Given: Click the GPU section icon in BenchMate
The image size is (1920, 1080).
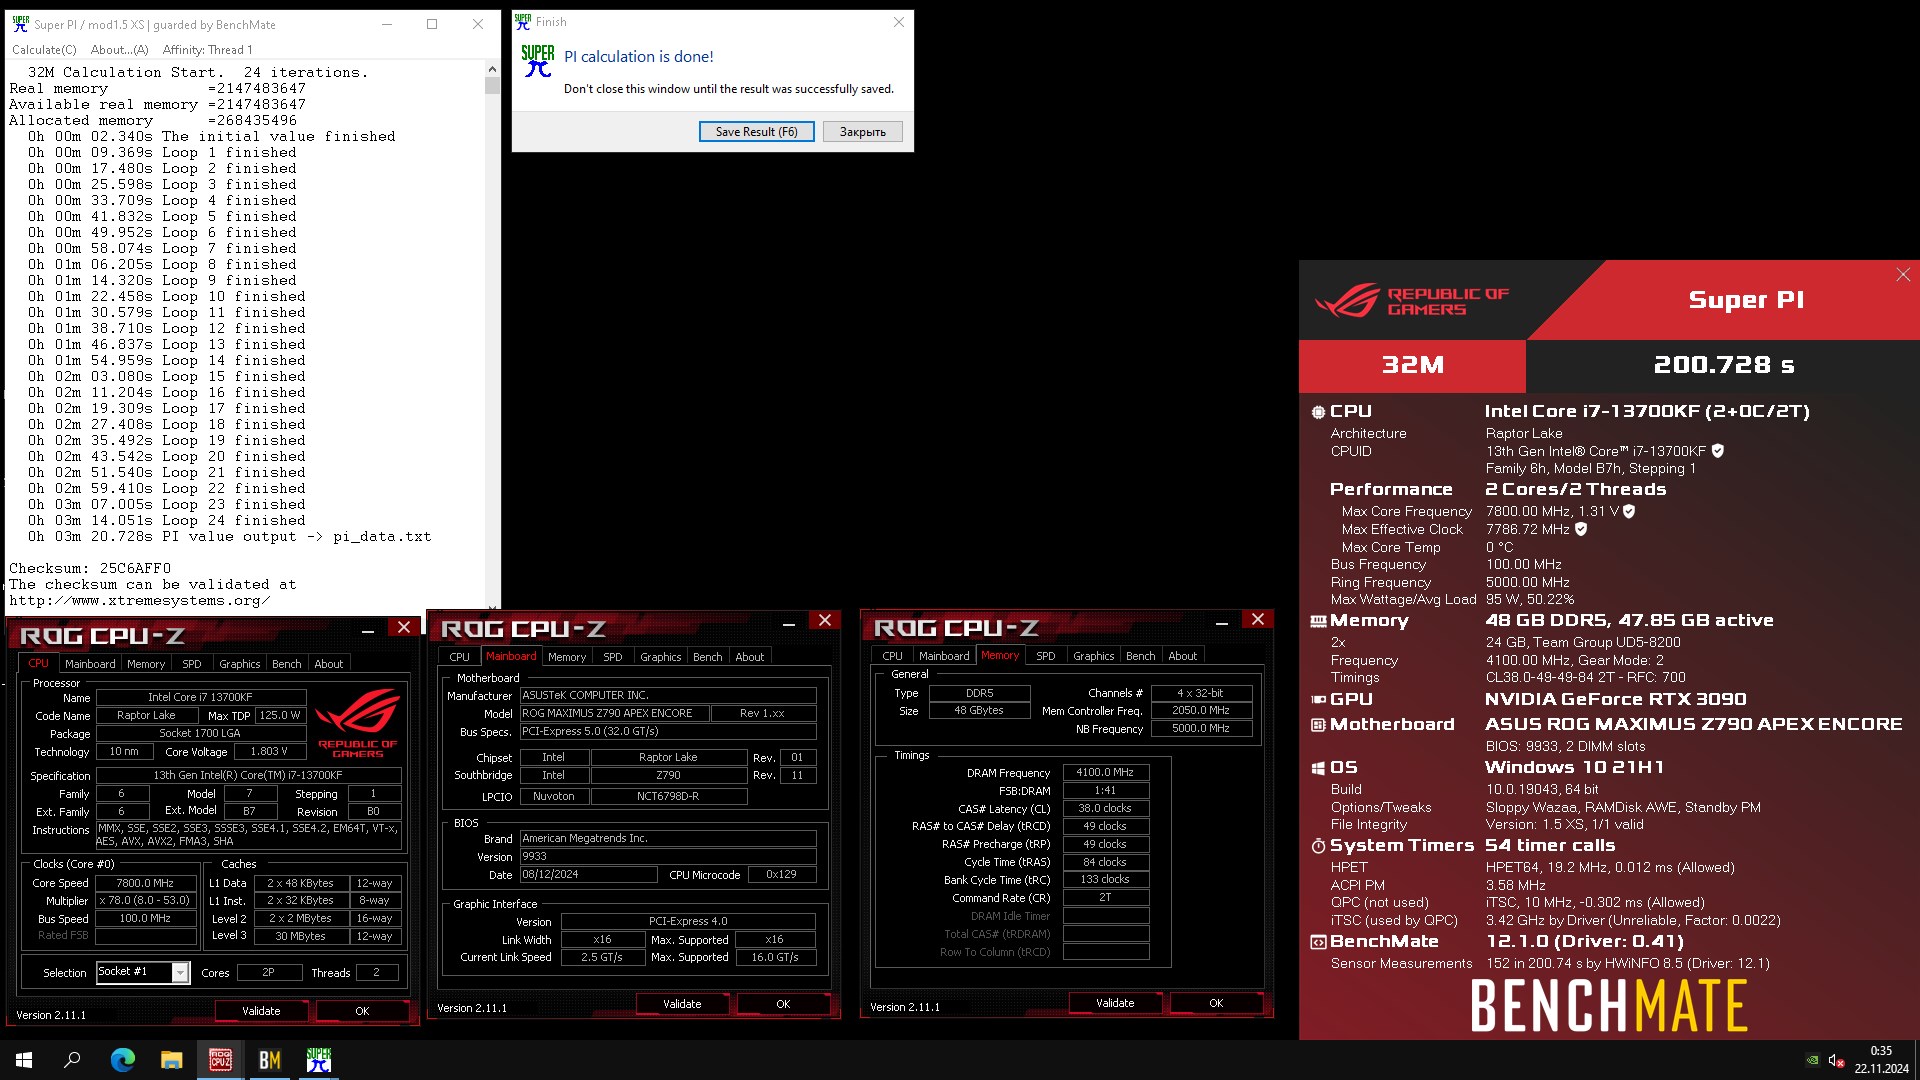Looking at the screenshot, I should [1318, 700].
